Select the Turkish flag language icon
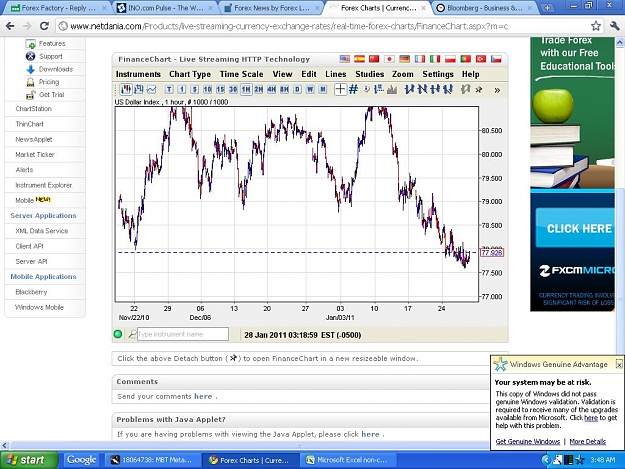 point(481,59)
